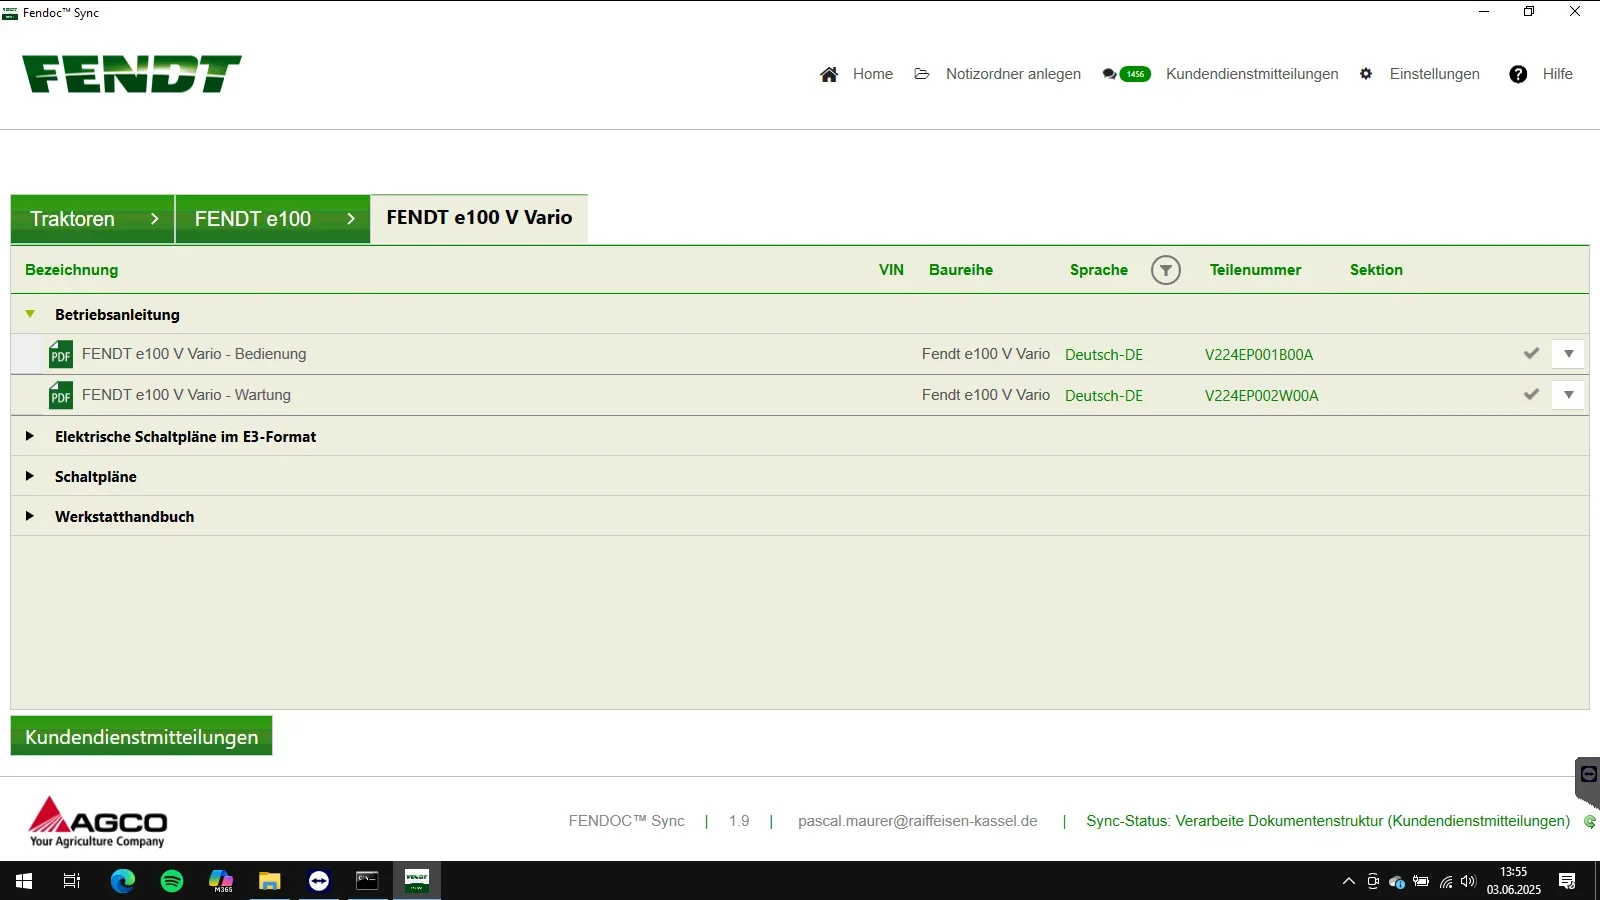
Task: Click the Sync-Status message in the footer
Action: [1328, 821]
